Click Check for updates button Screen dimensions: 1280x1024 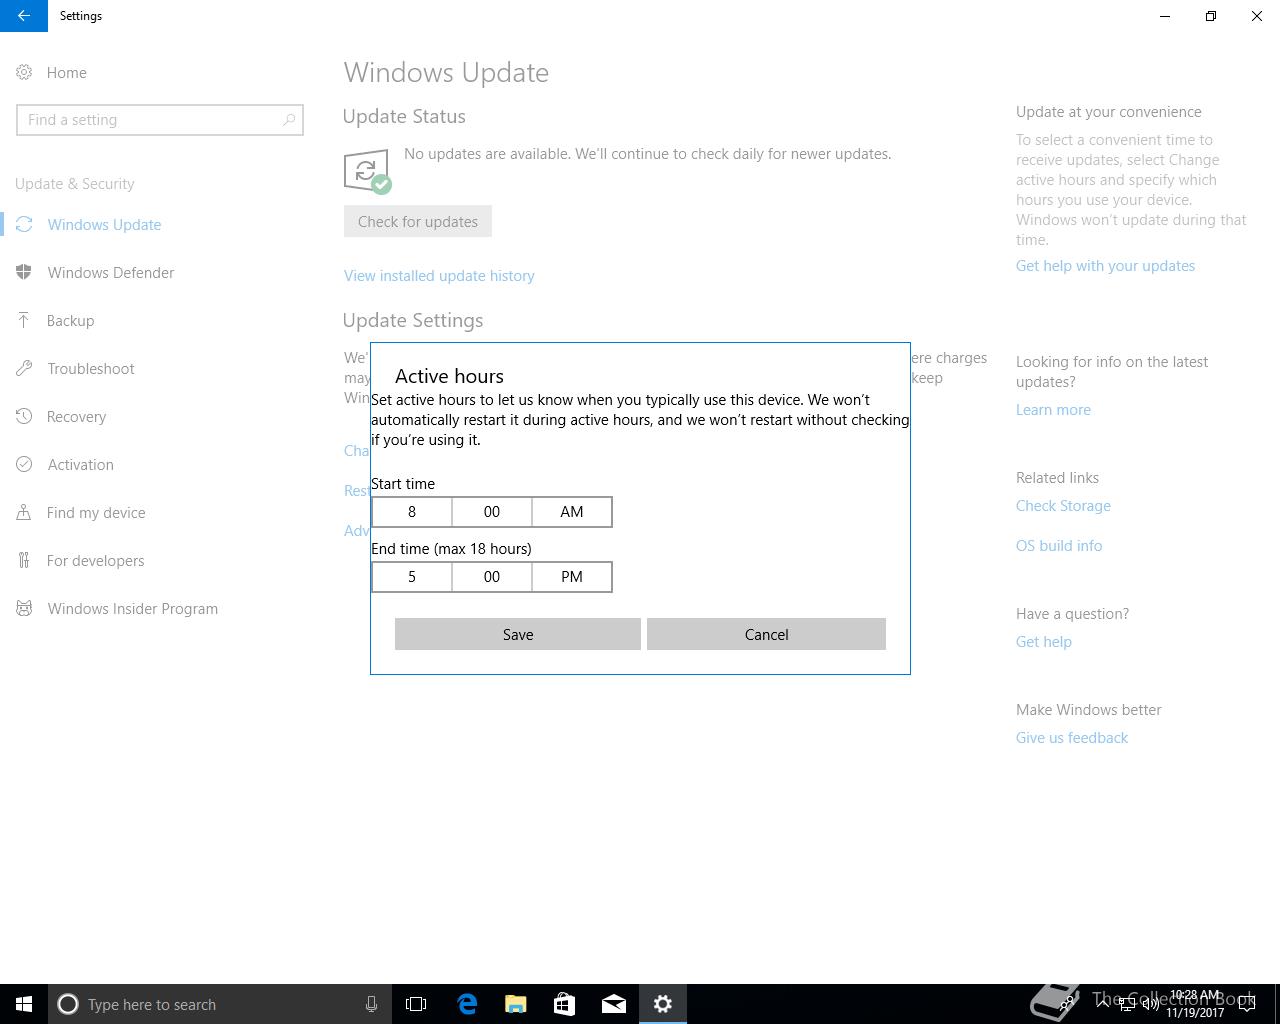(x=418, y=222)
